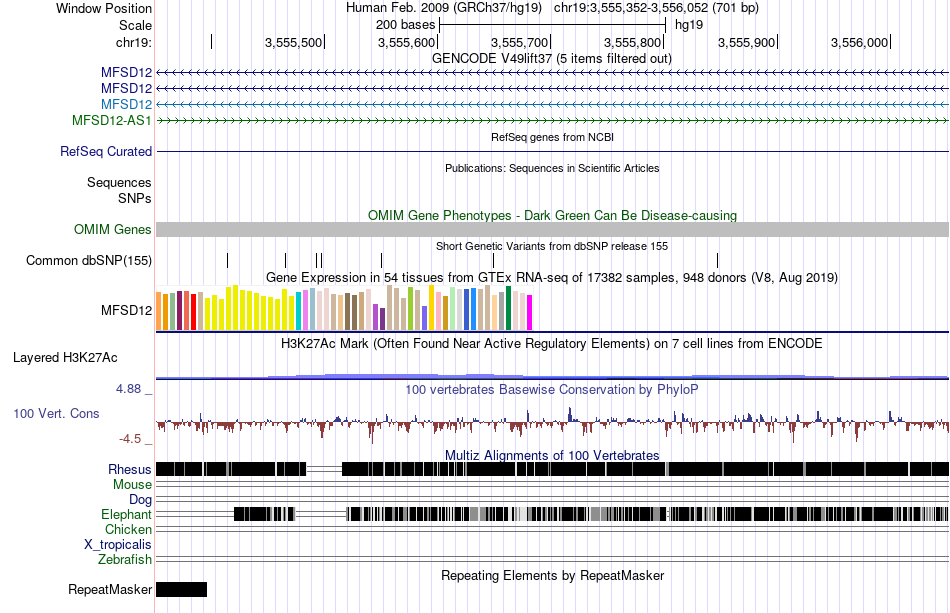
Task: Open the OMIM Gene Phenotypes green title
Action: coord(552,216)
